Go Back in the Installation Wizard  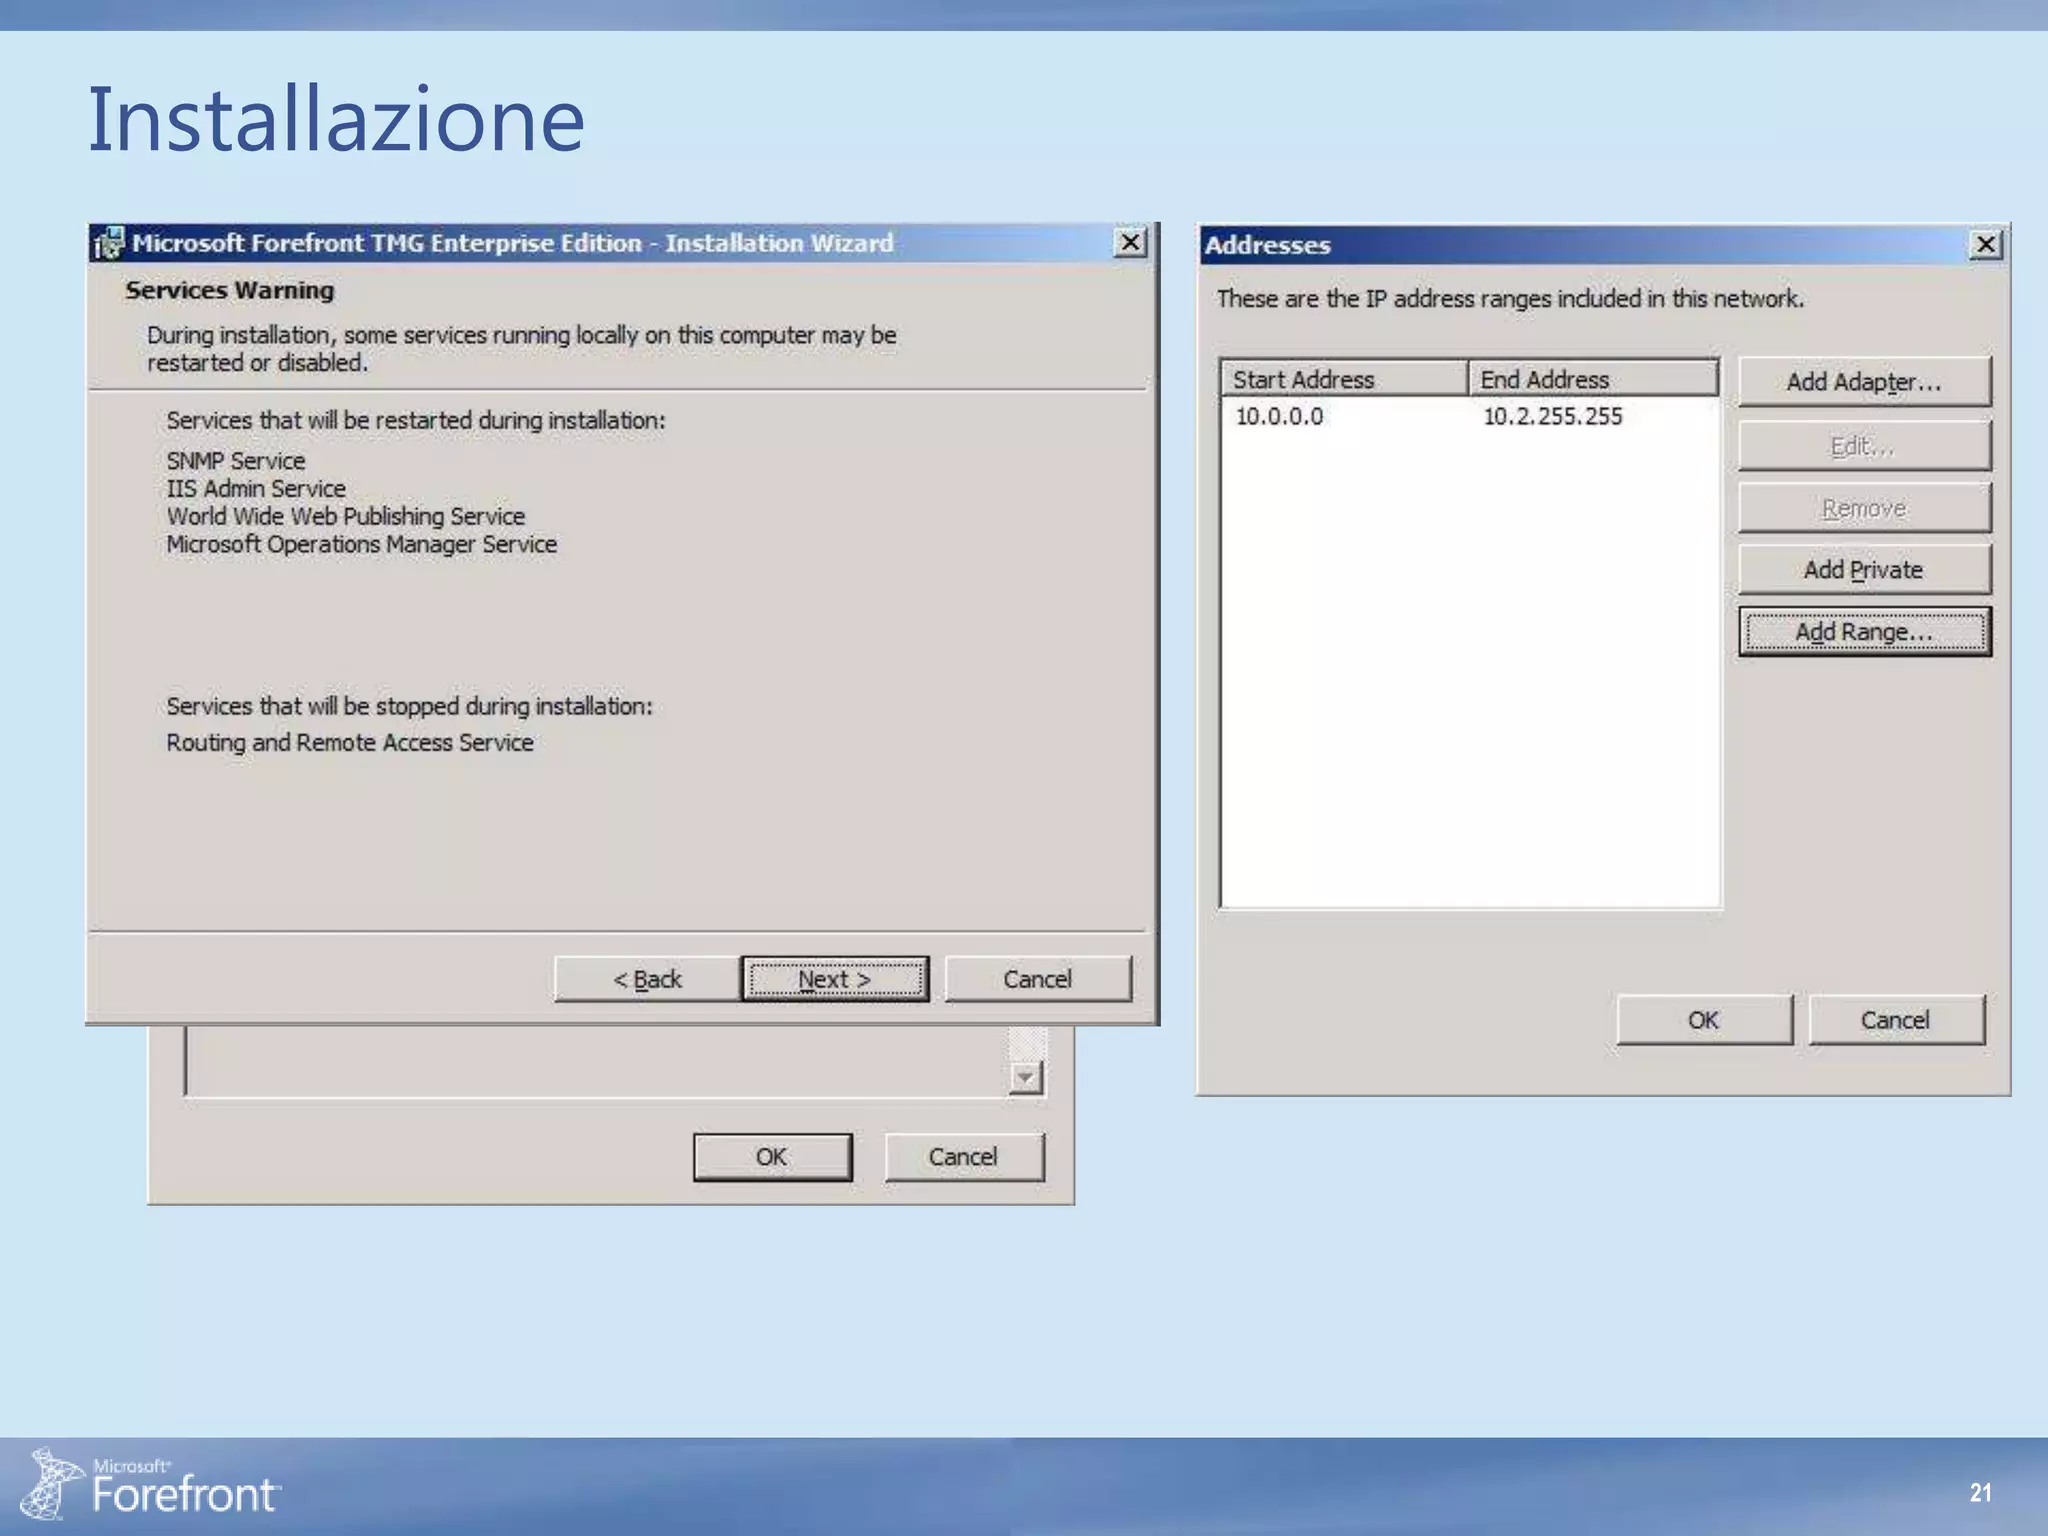click(647, 979)
